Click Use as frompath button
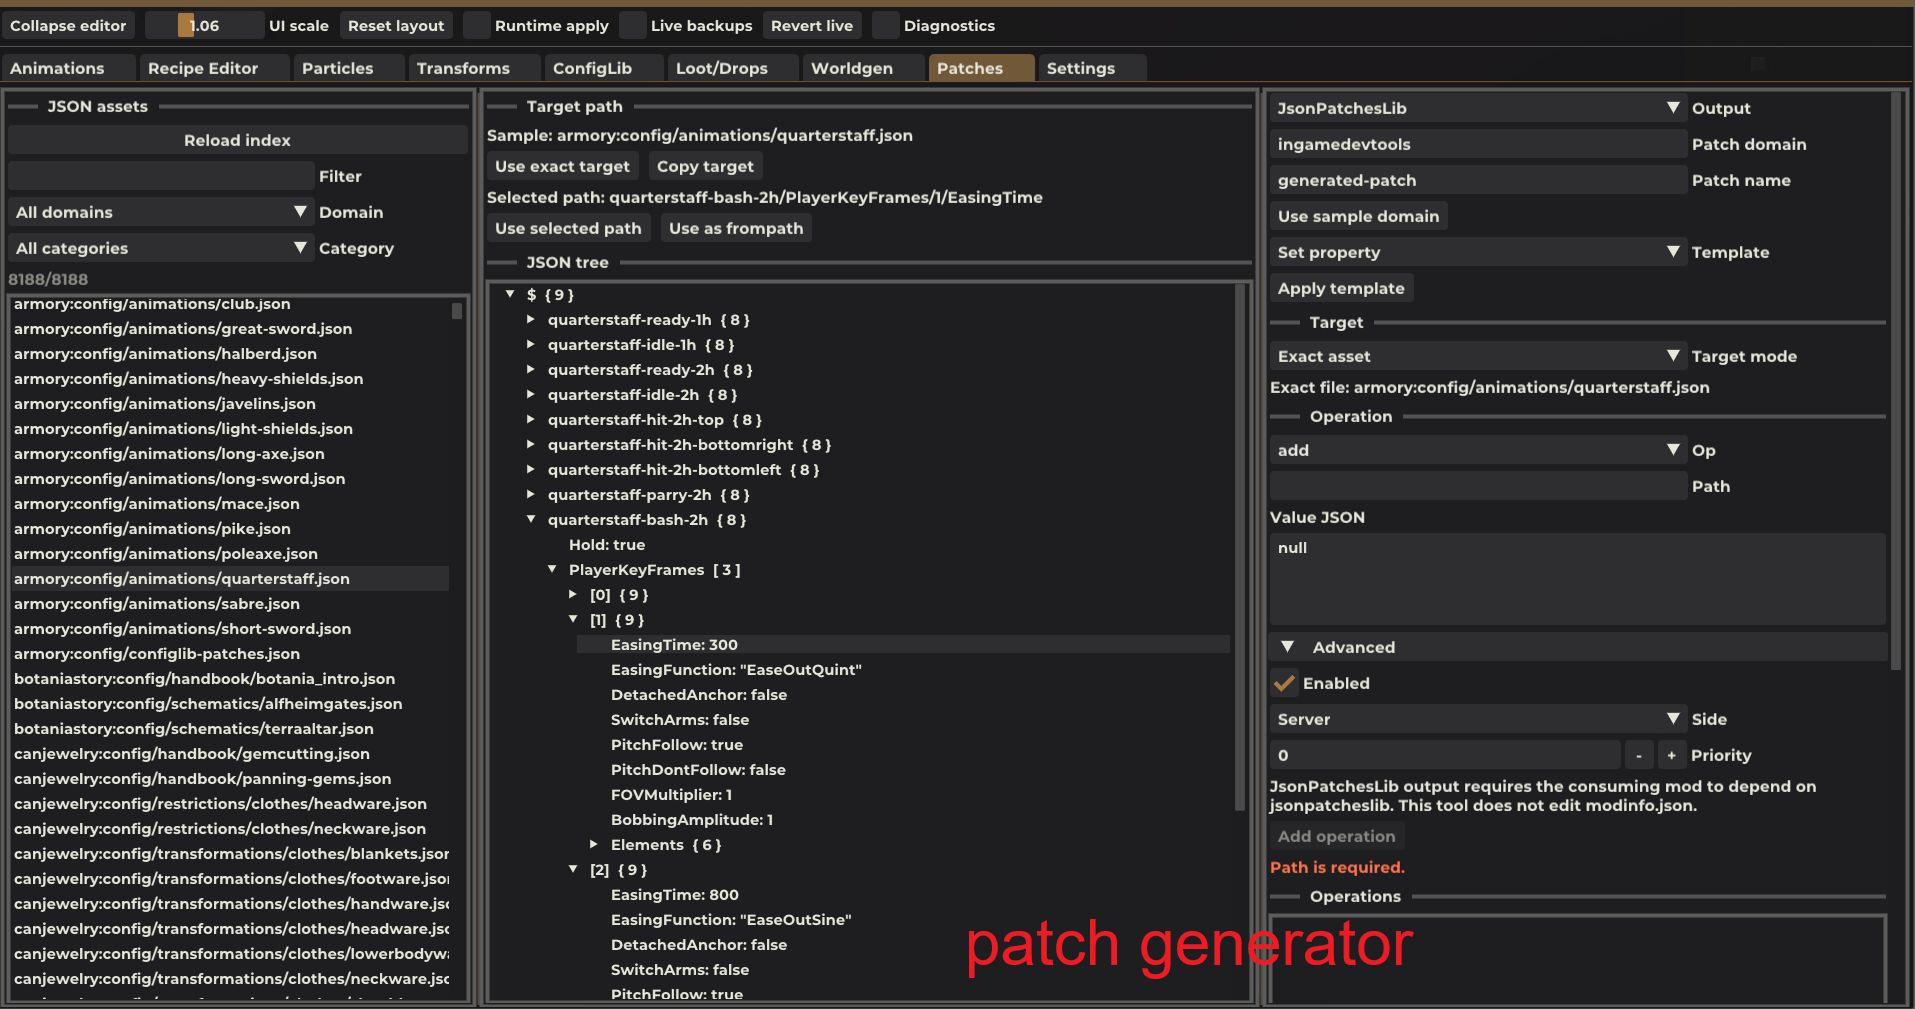Screen dimensions: 1915x1009 pos(736,228)
